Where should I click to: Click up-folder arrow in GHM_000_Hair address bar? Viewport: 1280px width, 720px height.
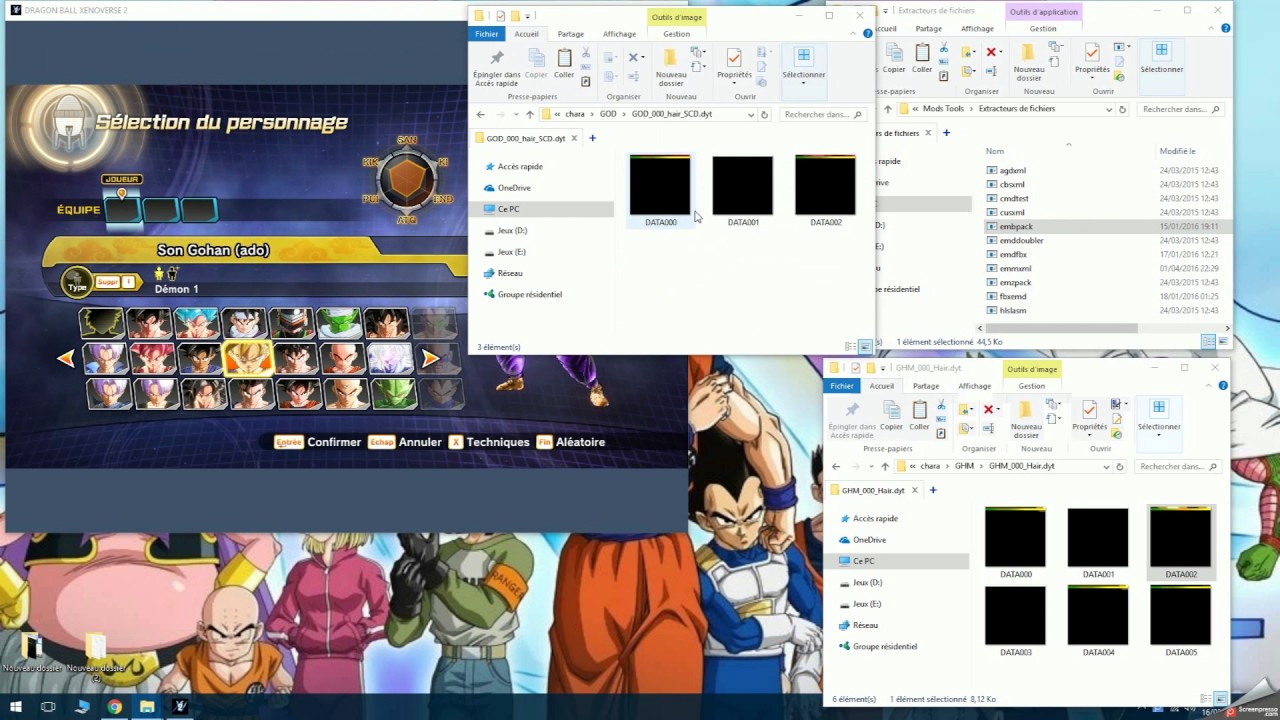(x=885, y=466)
